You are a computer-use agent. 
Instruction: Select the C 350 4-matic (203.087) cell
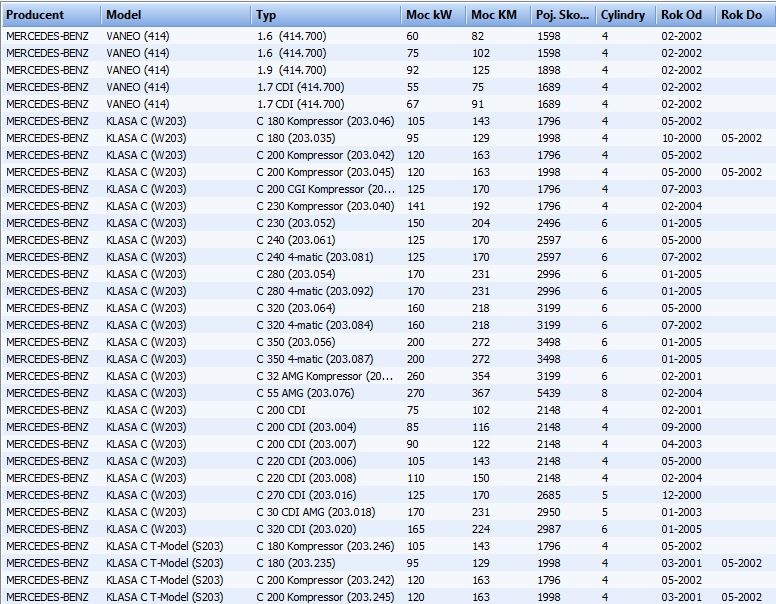click(x=315, y=359)
